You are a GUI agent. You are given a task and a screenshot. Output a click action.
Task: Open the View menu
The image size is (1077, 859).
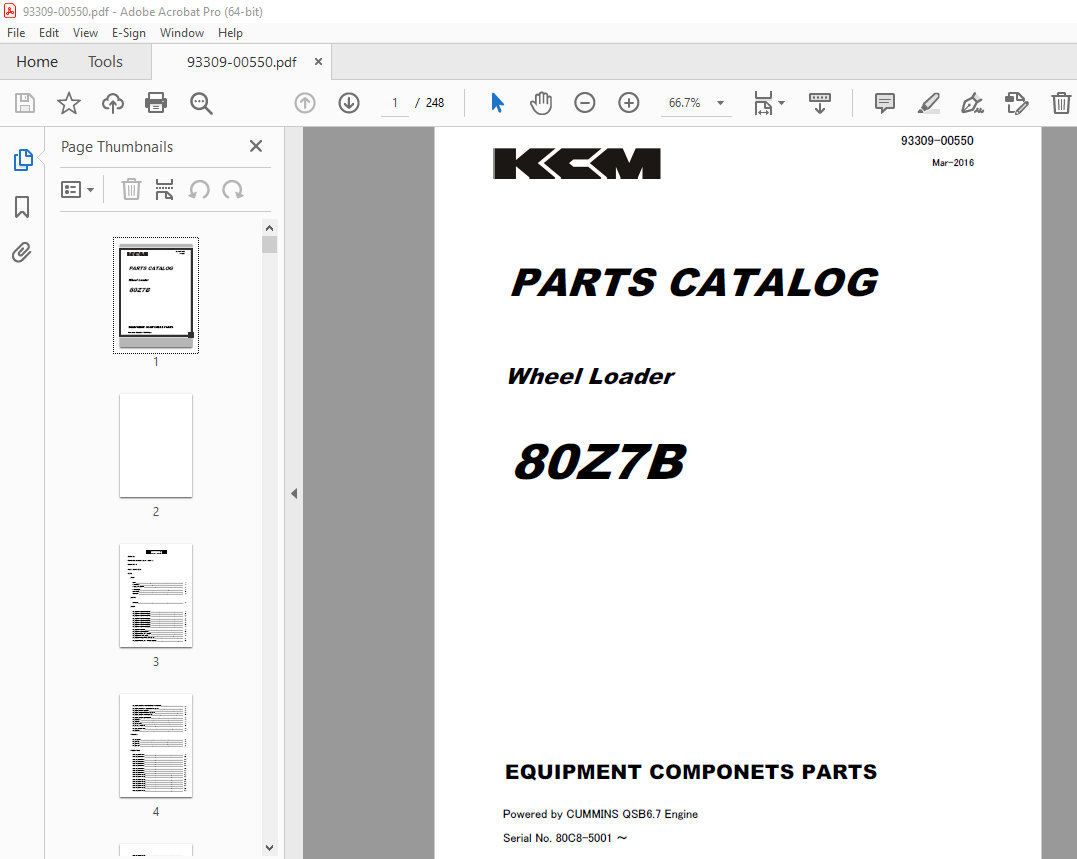click(x=85, y=33)
